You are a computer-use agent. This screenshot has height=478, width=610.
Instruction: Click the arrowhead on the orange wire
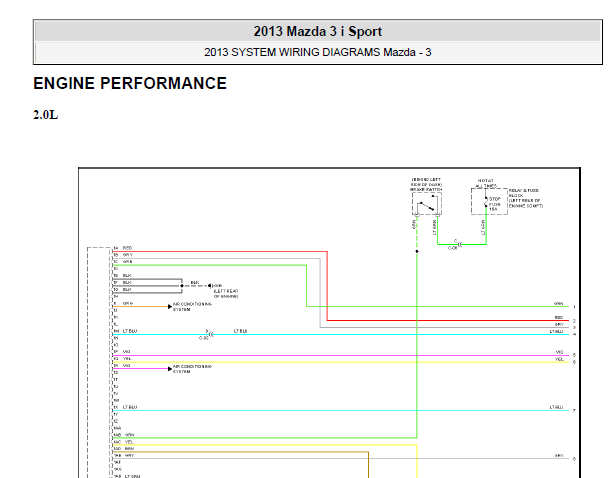click(x=170, y=306)
